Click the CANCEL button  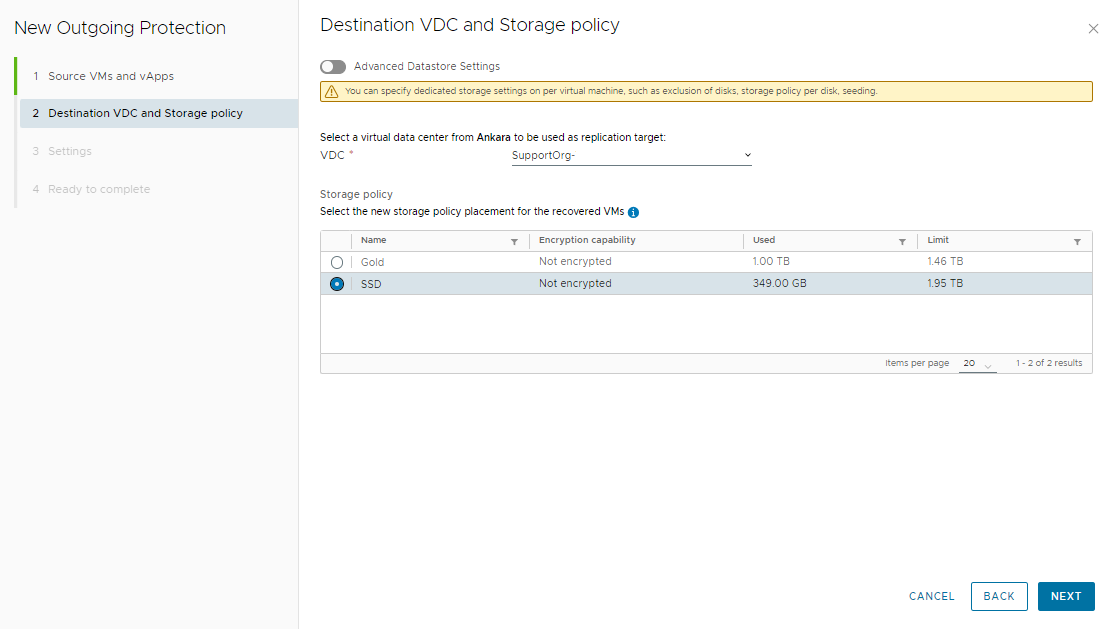pos(931,596)
